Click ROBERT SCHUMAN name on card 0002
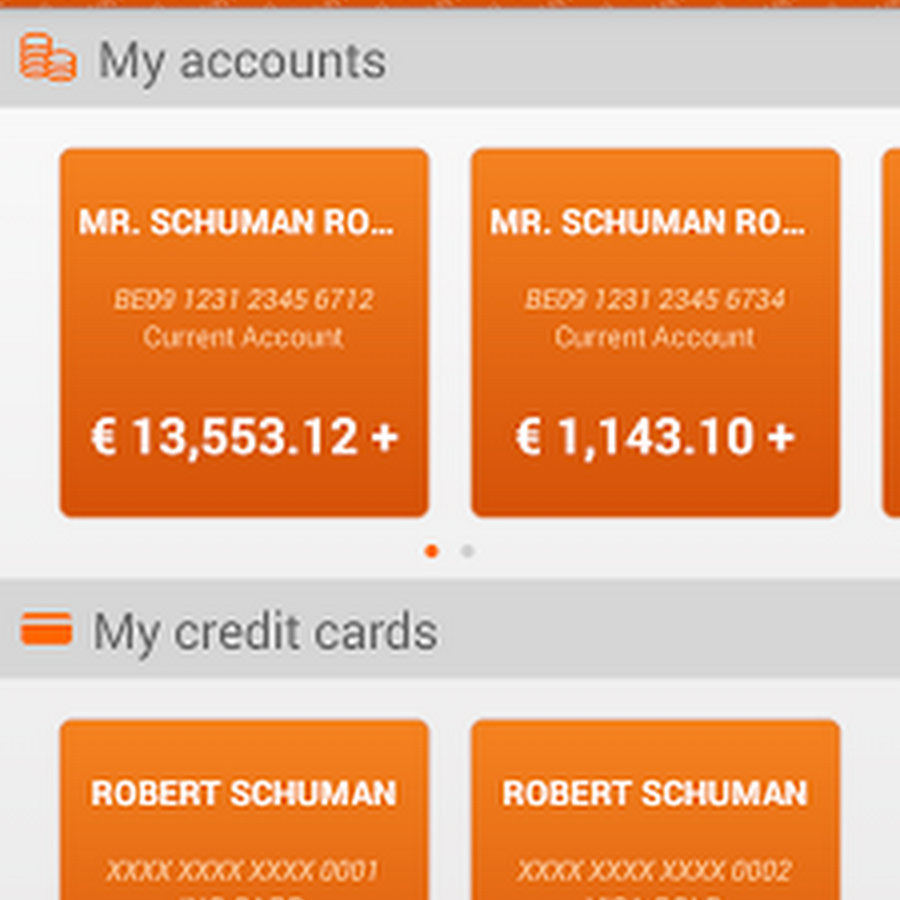 coord(655,794)
